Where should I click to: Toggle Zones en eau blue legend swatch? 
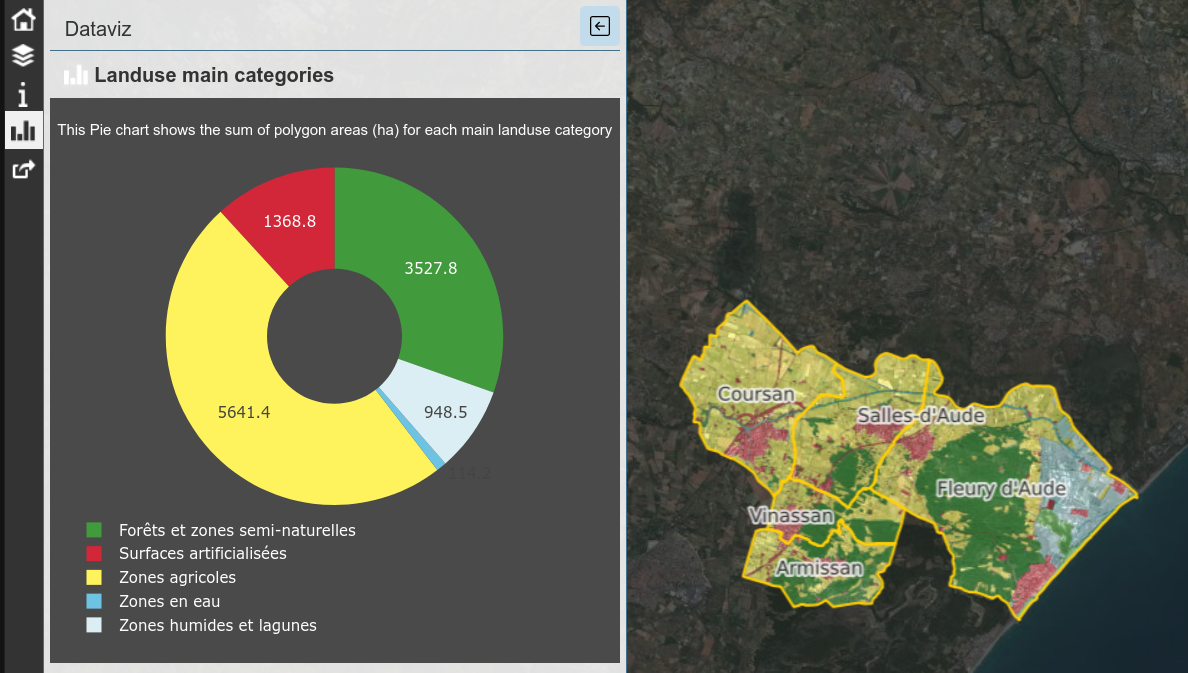coord(94,601)
